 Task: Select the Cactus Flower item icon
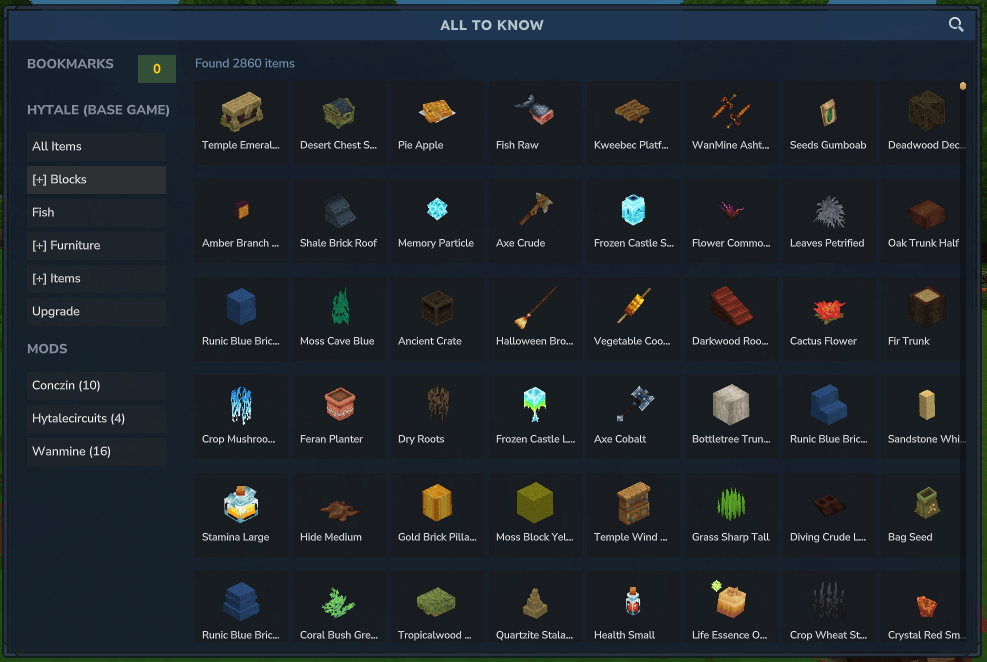pyautogui.click(x=828, y=310)
